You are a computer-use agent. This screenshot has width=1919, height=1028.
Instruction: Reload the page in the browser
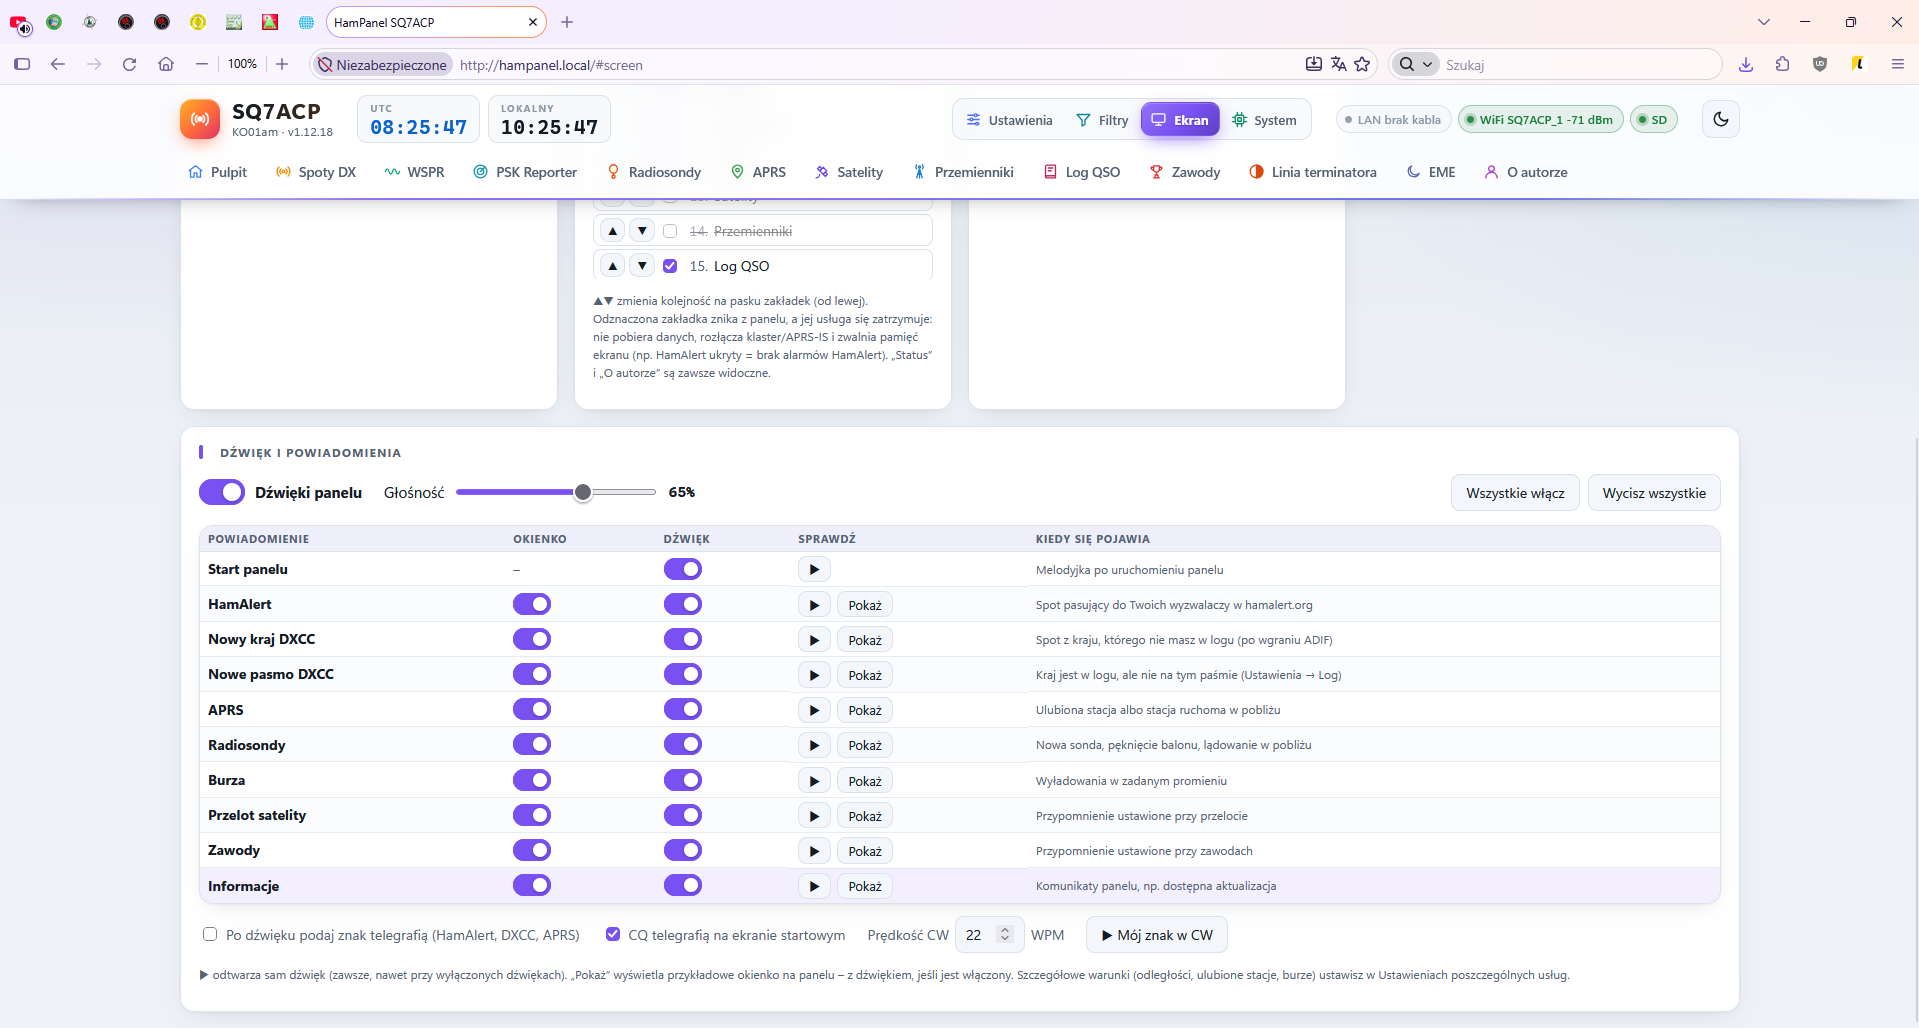pos(129,64)
